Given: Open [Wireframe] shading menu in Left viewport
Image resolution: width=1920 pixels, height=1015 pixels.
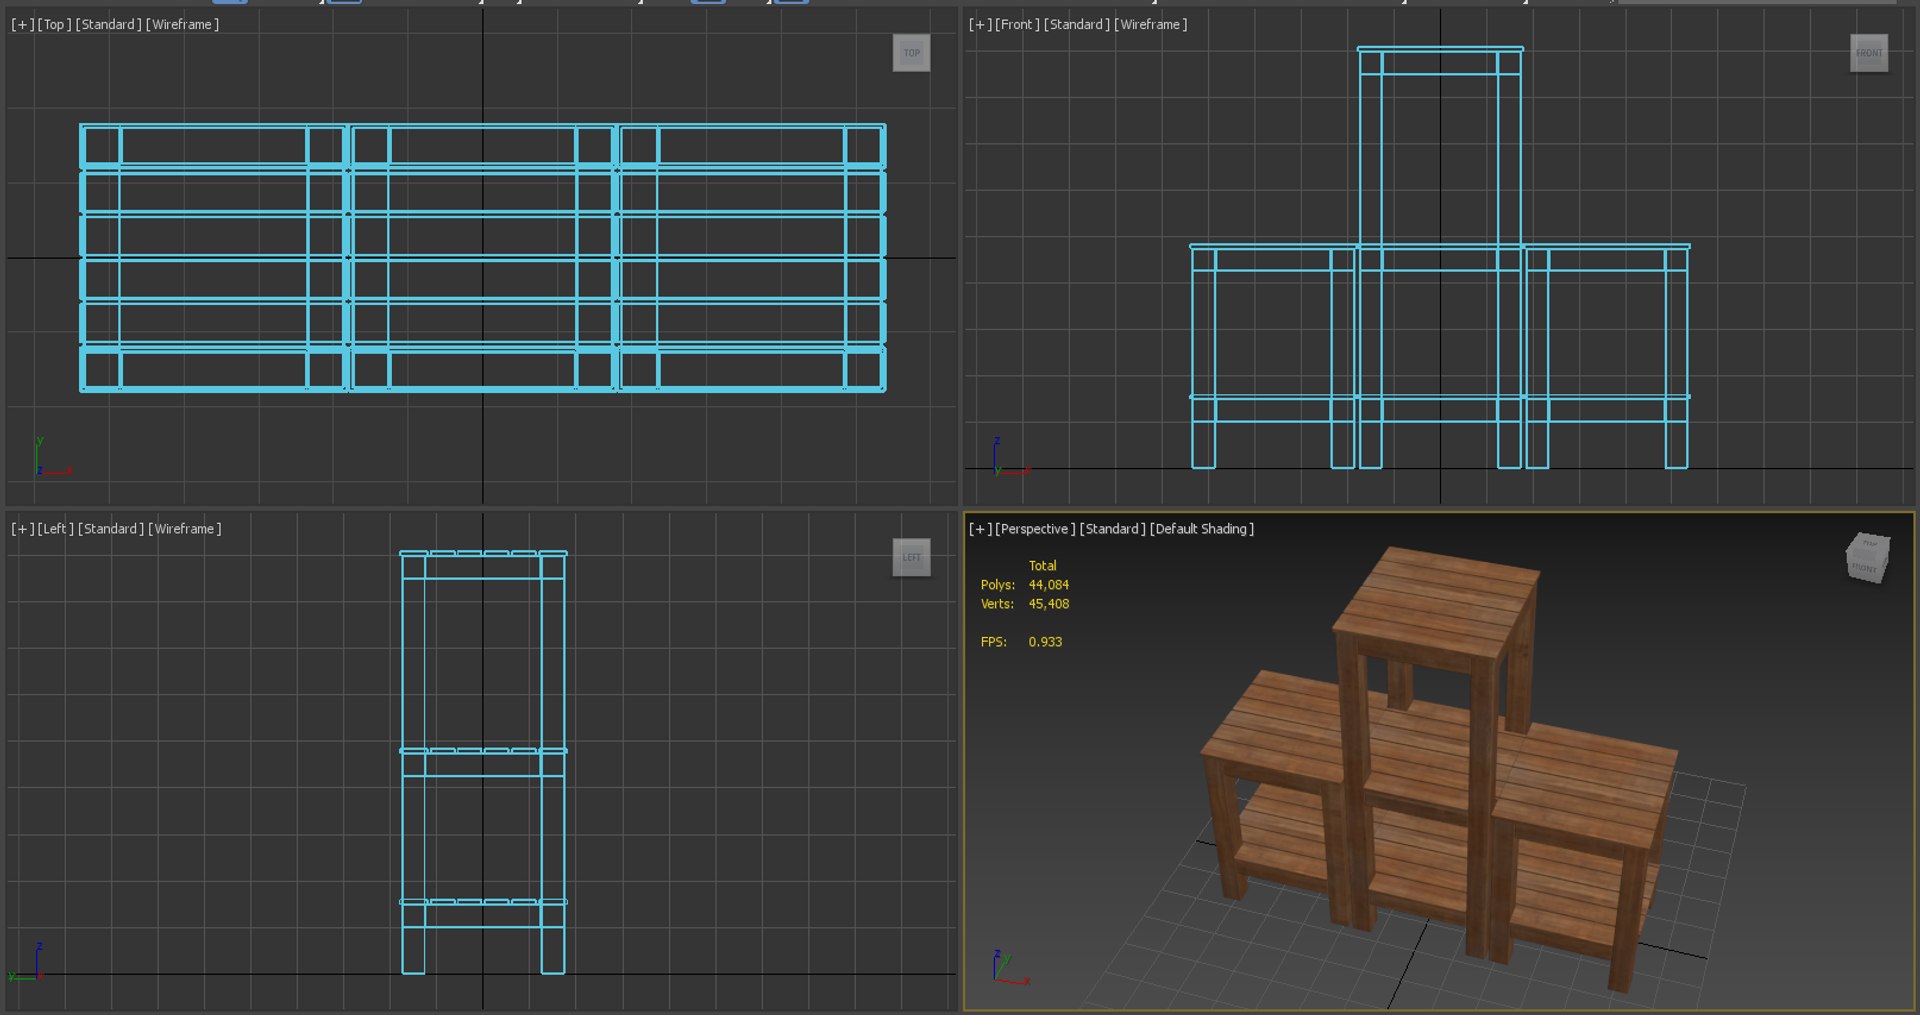Looking at the screenshot, I should pyautogui.click(x=185, y=528).
